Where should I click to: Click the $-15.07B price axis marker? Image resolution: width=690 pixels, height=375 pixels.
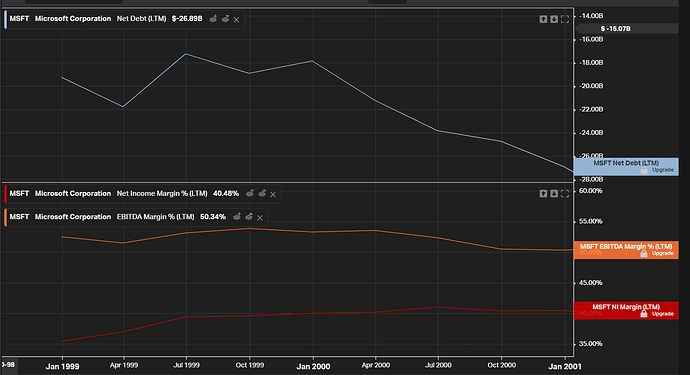(627, 29)
